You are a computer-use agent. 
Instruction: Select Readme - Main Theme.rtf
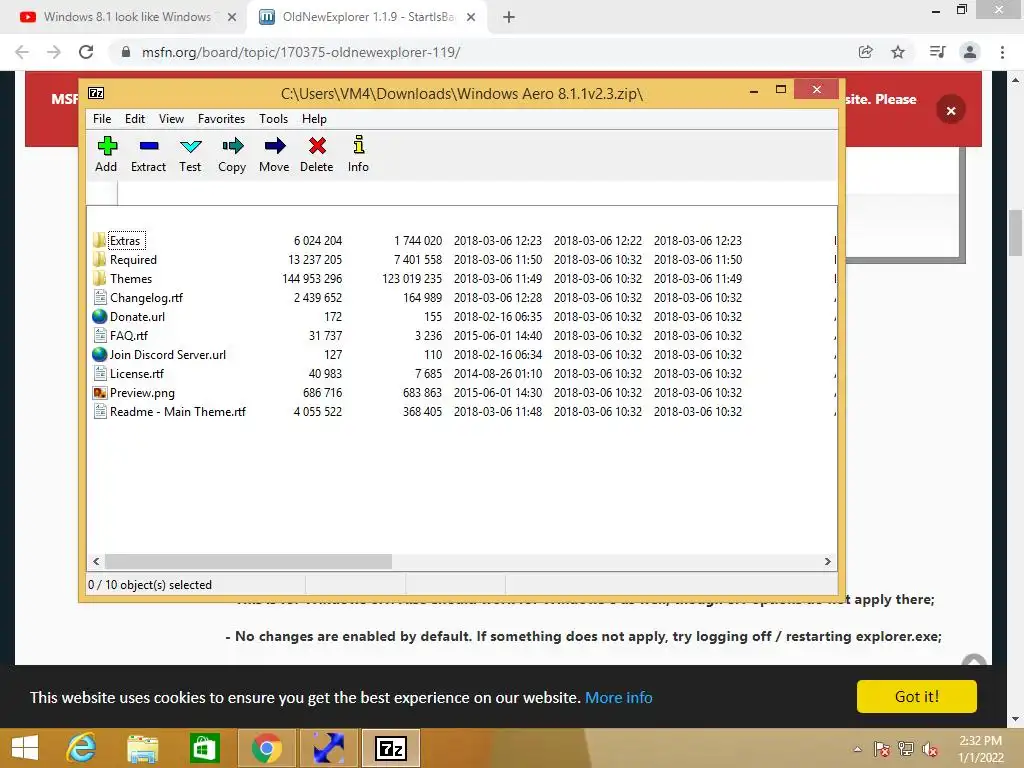point(178,411)
